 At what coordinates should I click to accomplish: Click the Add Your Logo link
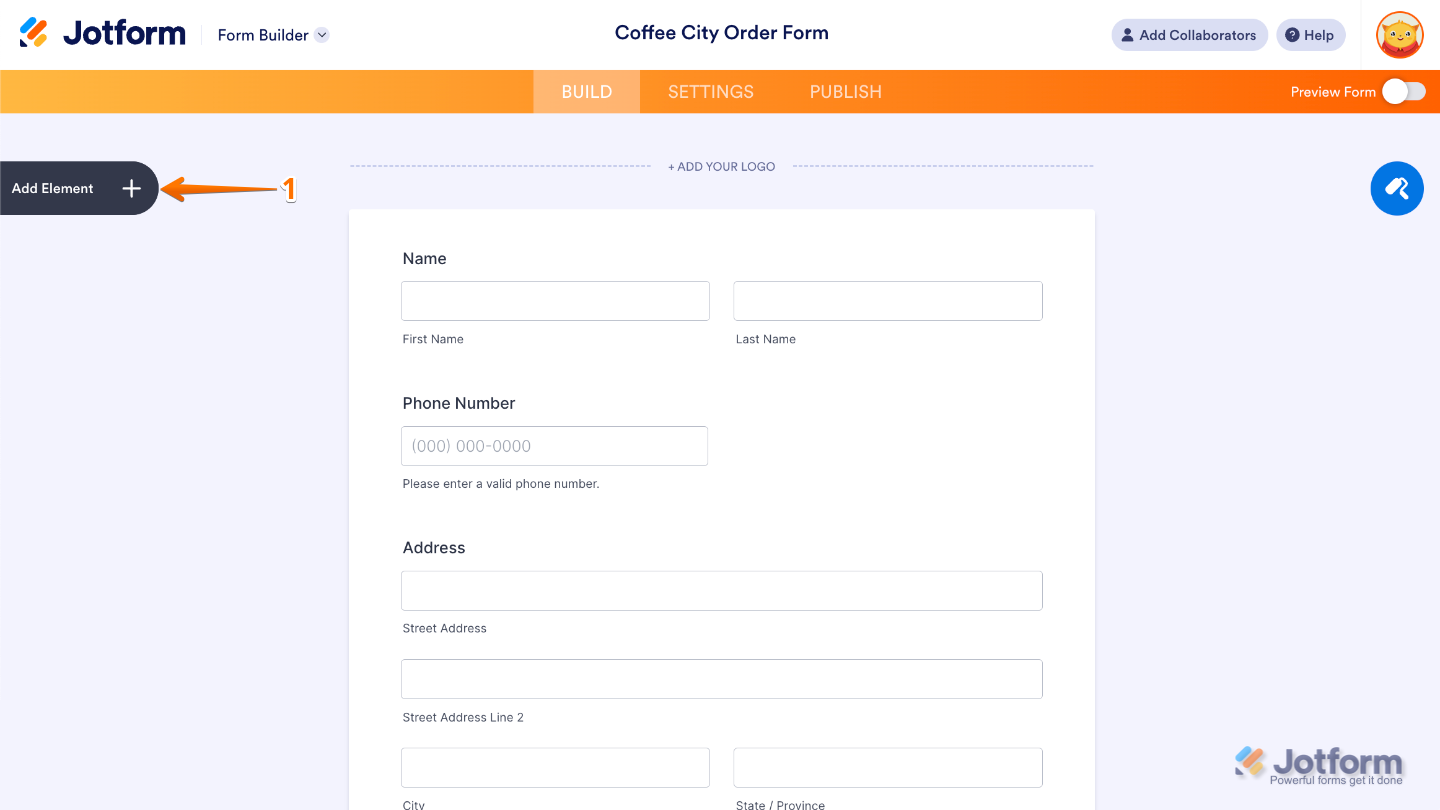click(x=721, y=167)
